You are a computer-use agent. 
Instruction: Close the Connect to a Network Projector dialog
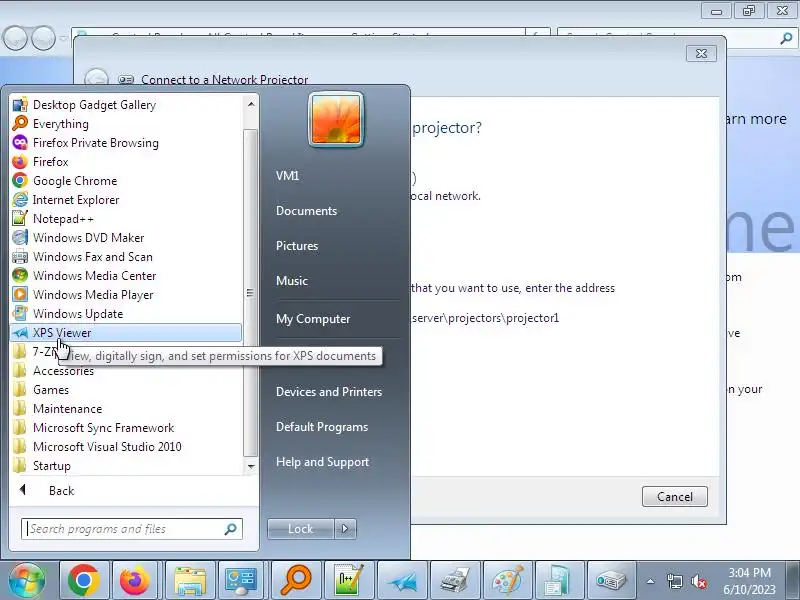(701, 54)
